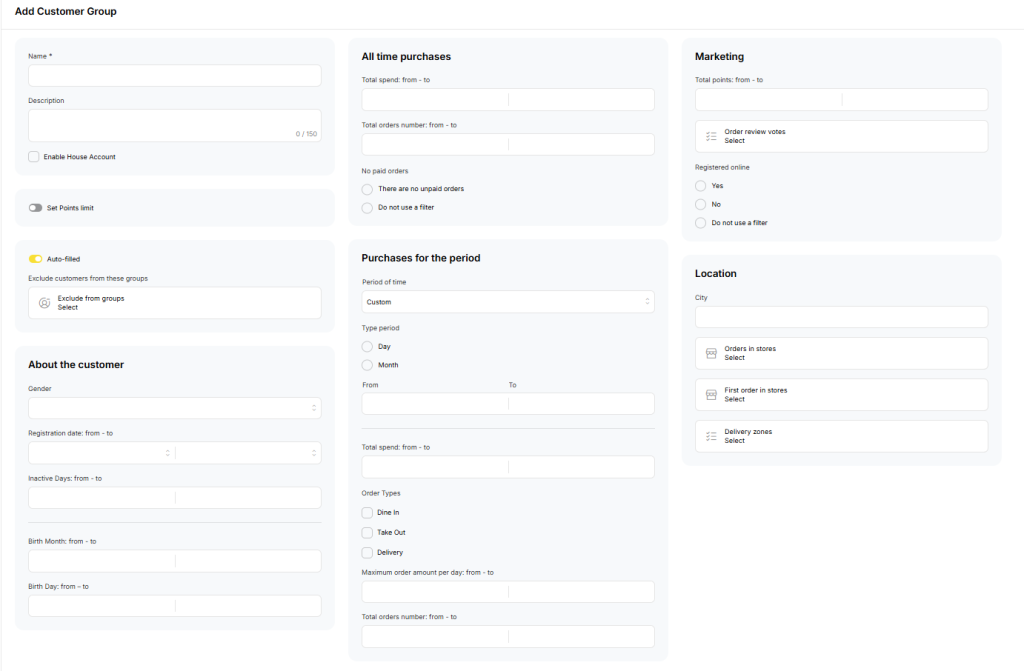Viewport: 1024px width, 671px height.
Task: Check the Delivery order type
Action: point(367,553)
